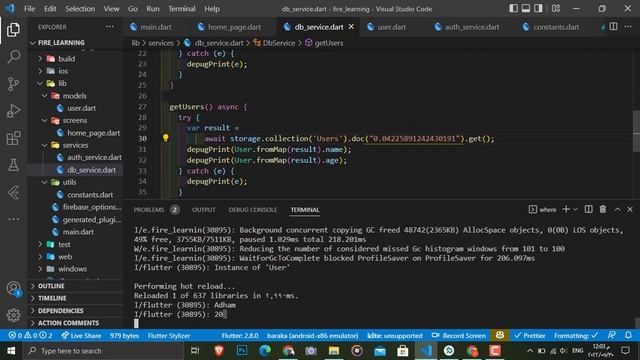
Task: Toggle Panel visibility in title bar
Action: [526, 8]
